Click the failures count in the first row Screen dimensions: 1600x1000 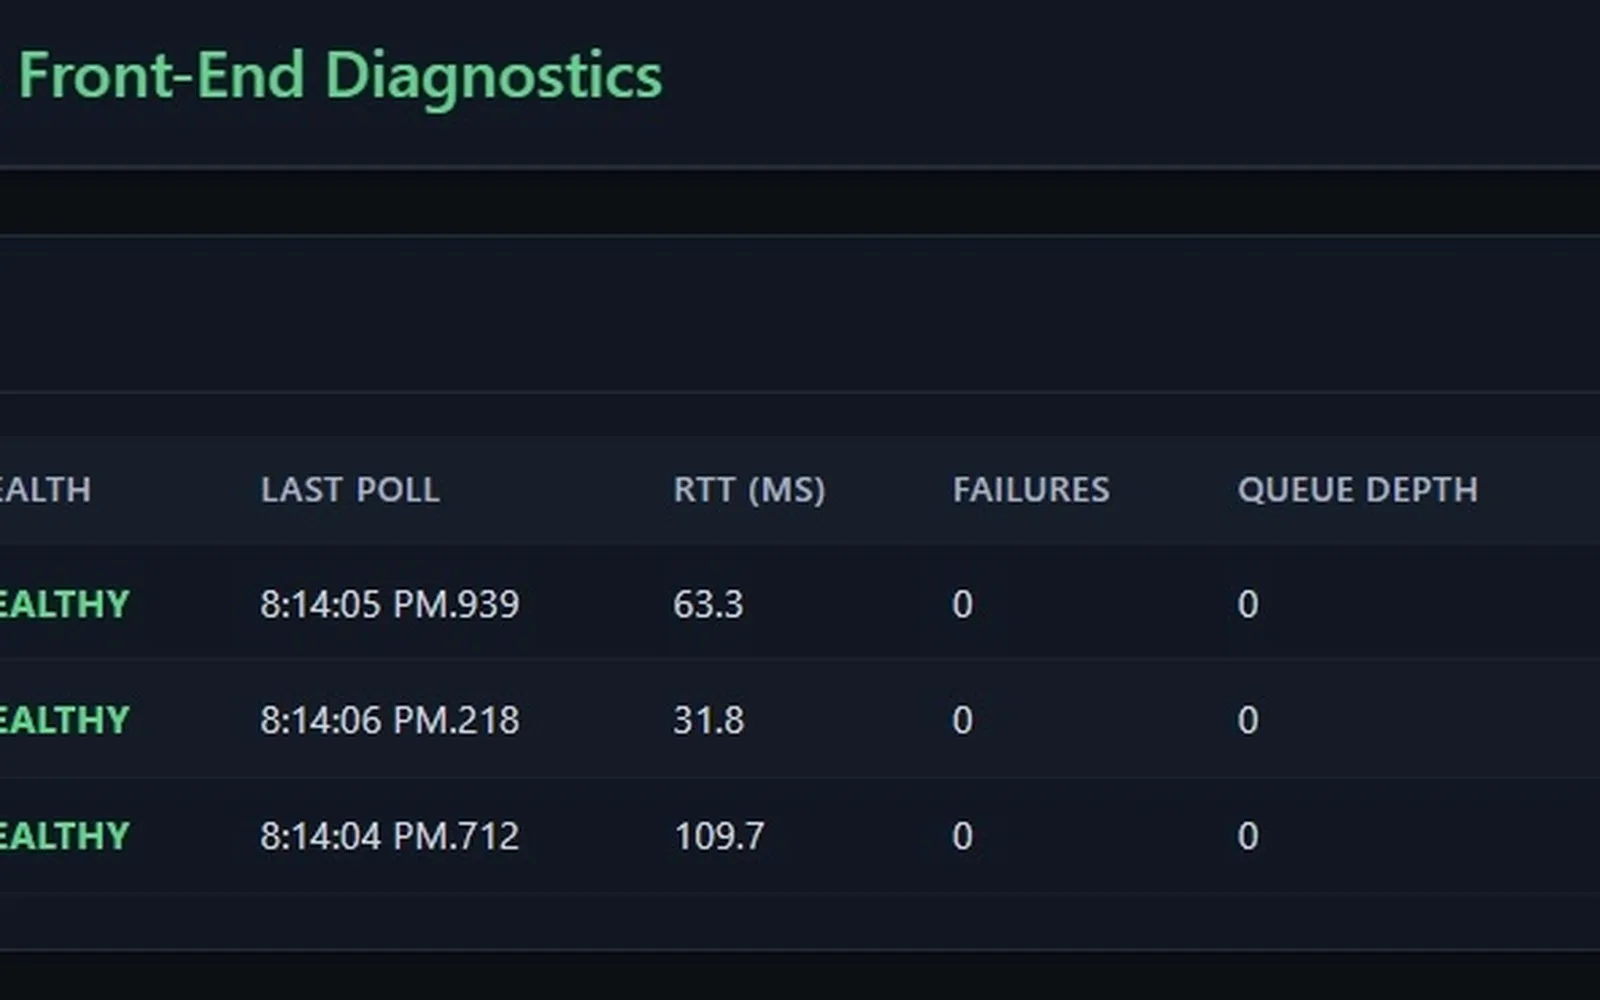pos(961,604)
